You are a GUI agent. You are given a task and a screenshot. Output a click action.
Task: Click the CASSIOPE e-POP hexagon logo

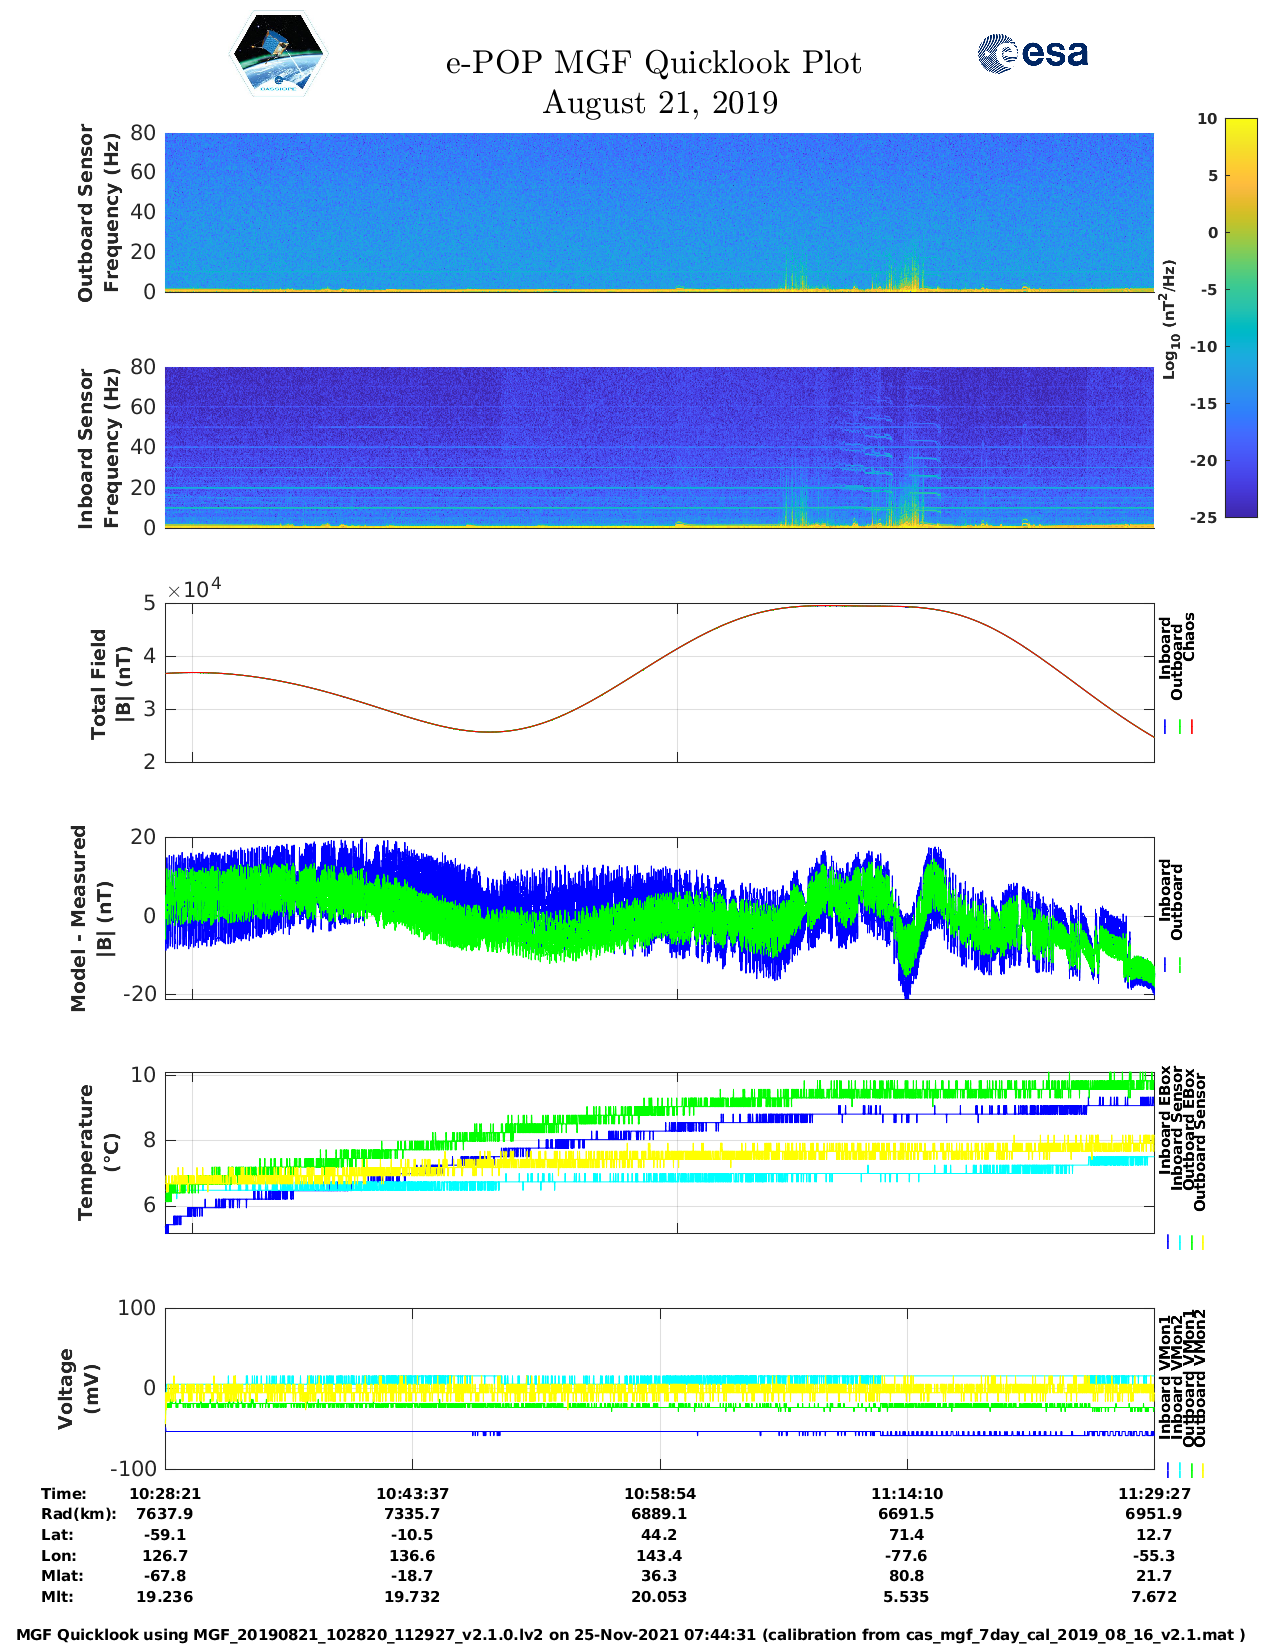point(279,55)
